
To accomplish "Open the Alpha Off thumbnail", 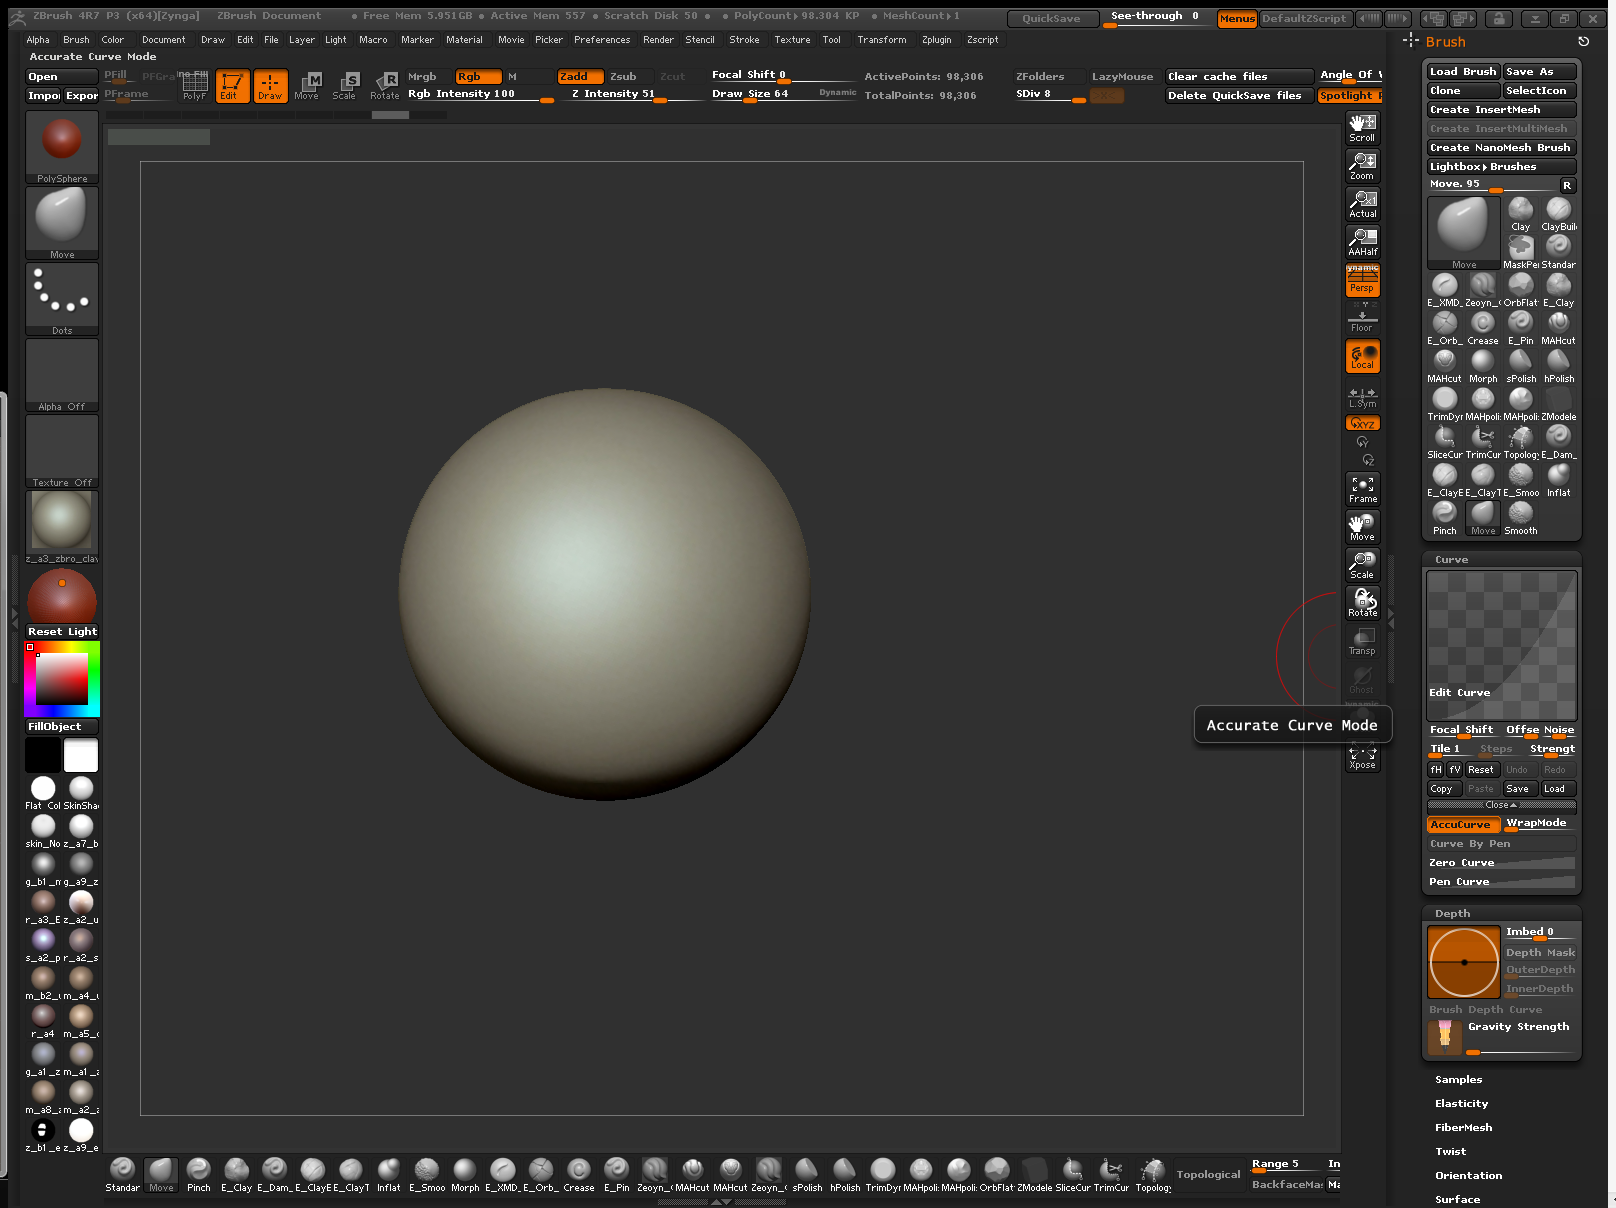I will point(62,375).
